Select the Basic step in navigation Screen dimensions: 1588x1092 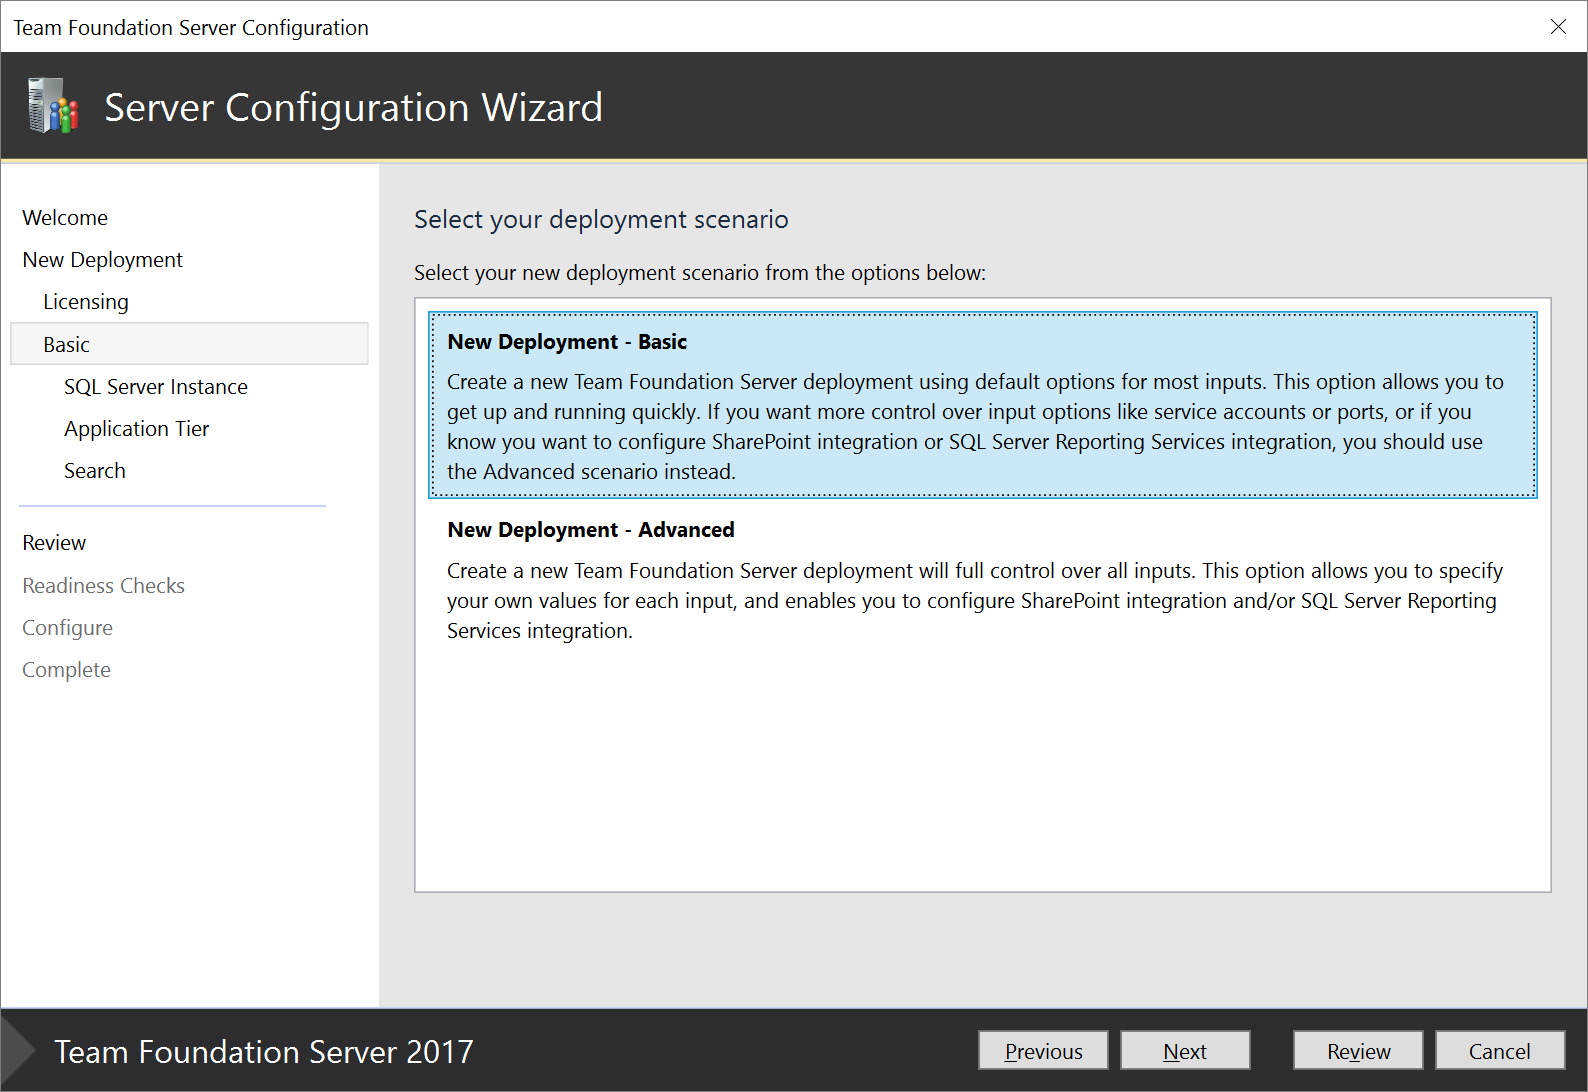click(x=189, y=344)
